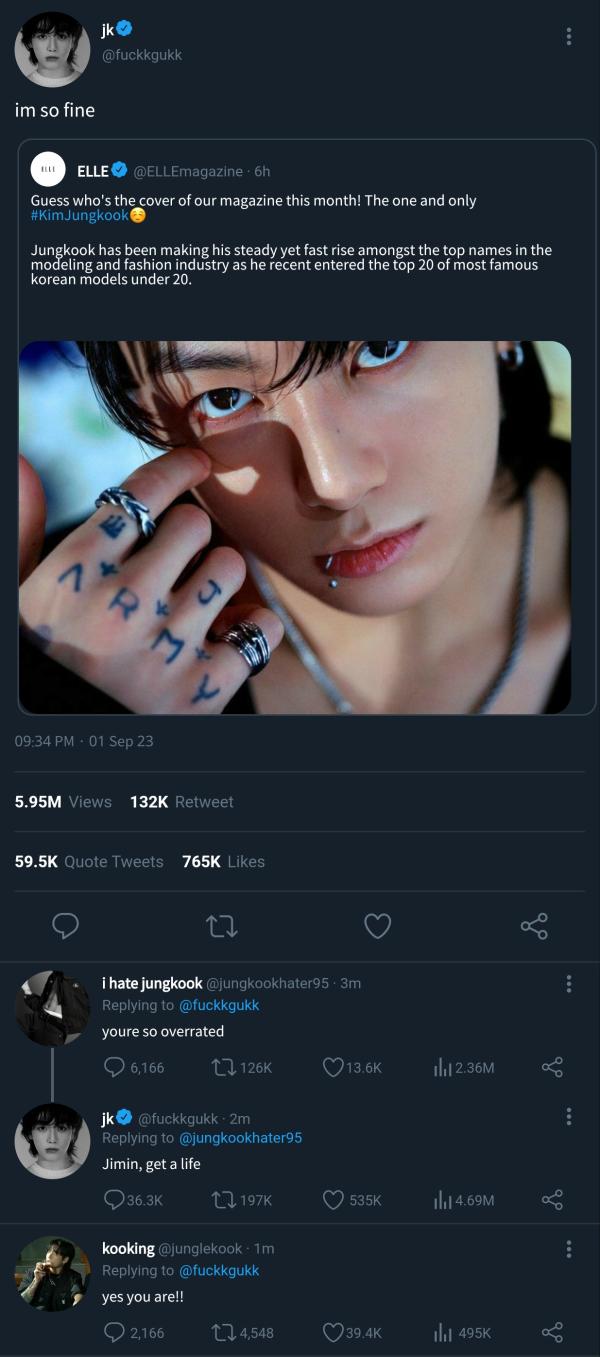View the 765K Likes list

pos(223,861)
